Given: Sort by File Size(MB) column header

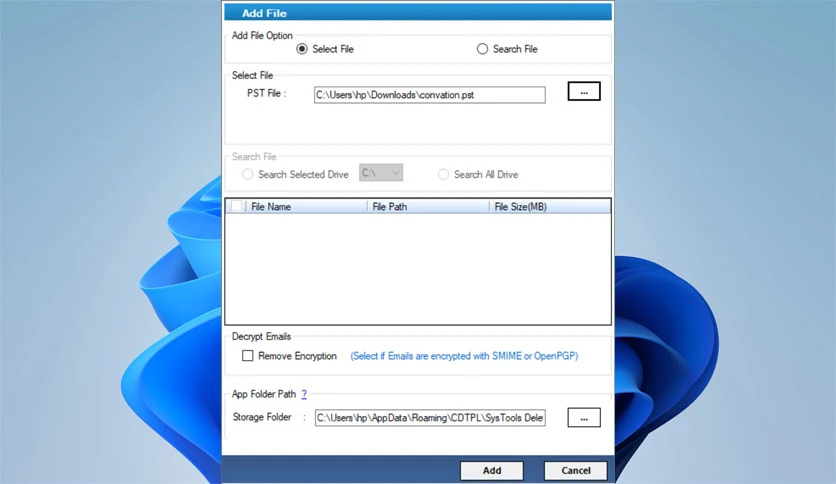Looking at the screenshot, I should coord(550,207).
